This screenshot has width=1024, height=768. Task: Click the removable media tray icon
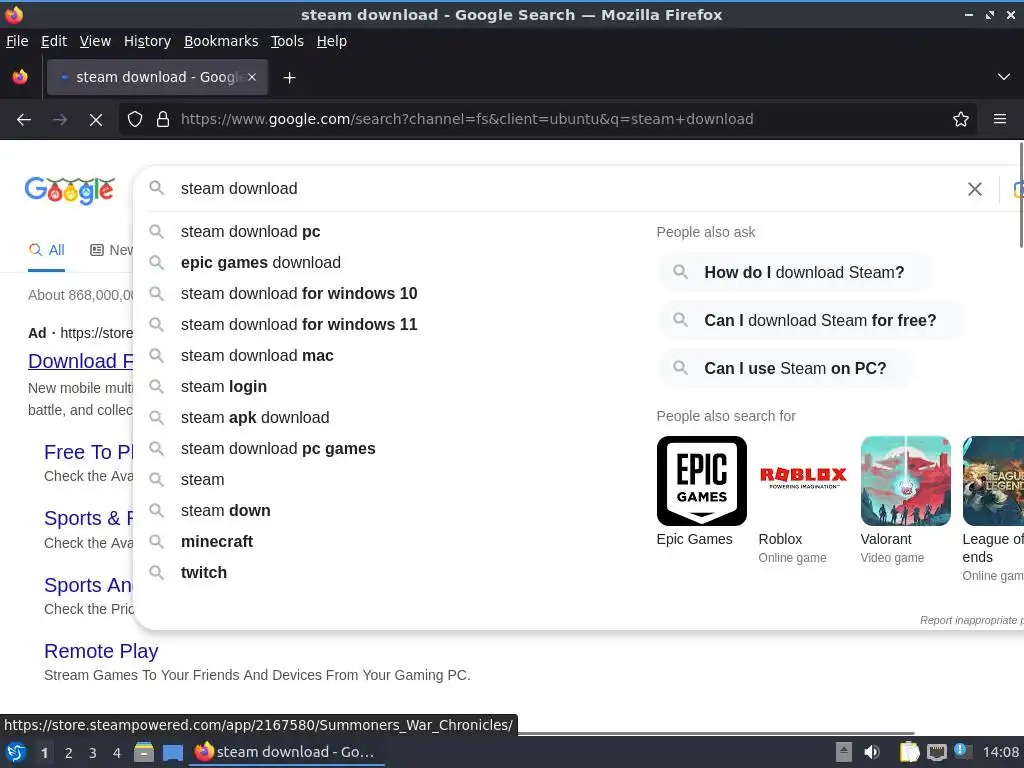[844, 752]
